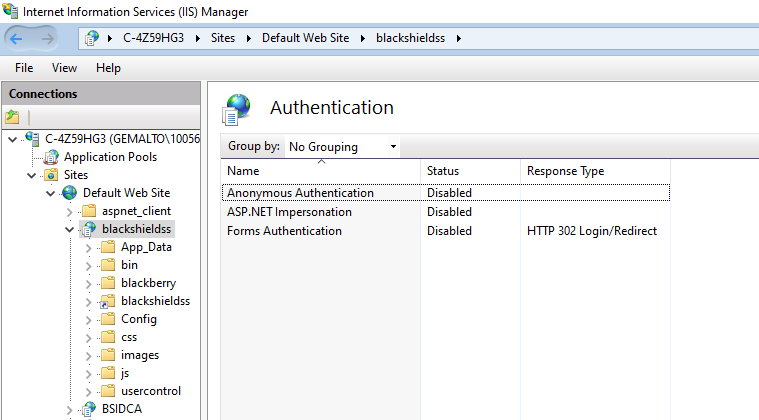This screenshot has width=759, height=420.
Task: Select Application Pools in the tree
Action: [x=110, y=157]
